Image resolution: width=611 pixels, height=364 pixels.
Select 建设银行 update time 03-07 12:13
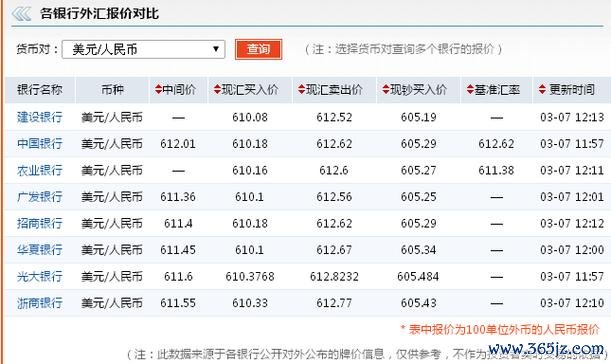pyautogui.click(x=572, y=117)
